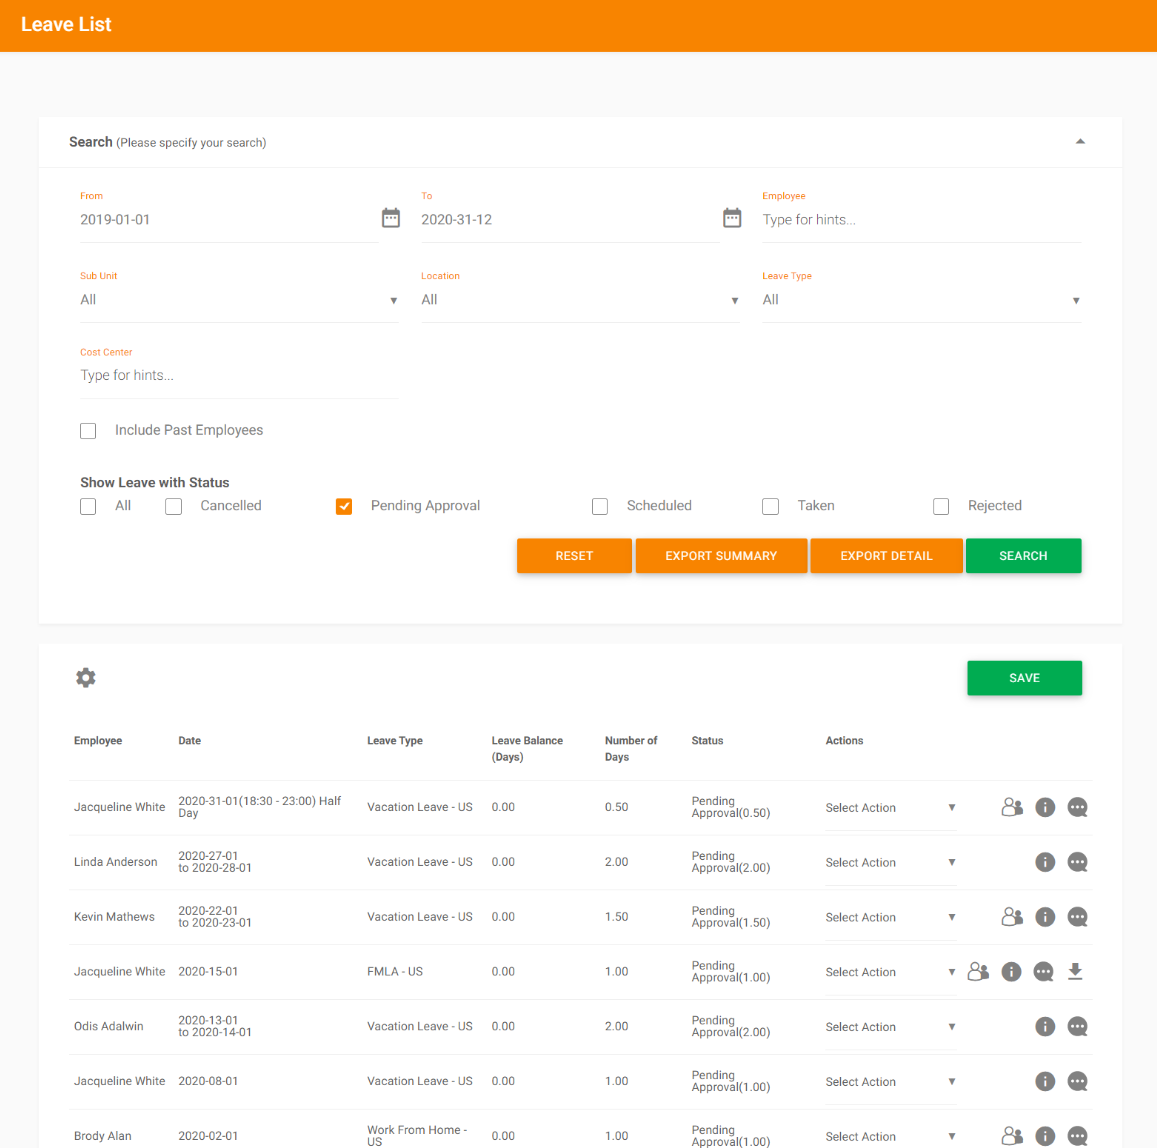This screenshot has width=1157, height=1148.
Task: Collapse the Search panel with the arrow
Action: [1080, 142]
